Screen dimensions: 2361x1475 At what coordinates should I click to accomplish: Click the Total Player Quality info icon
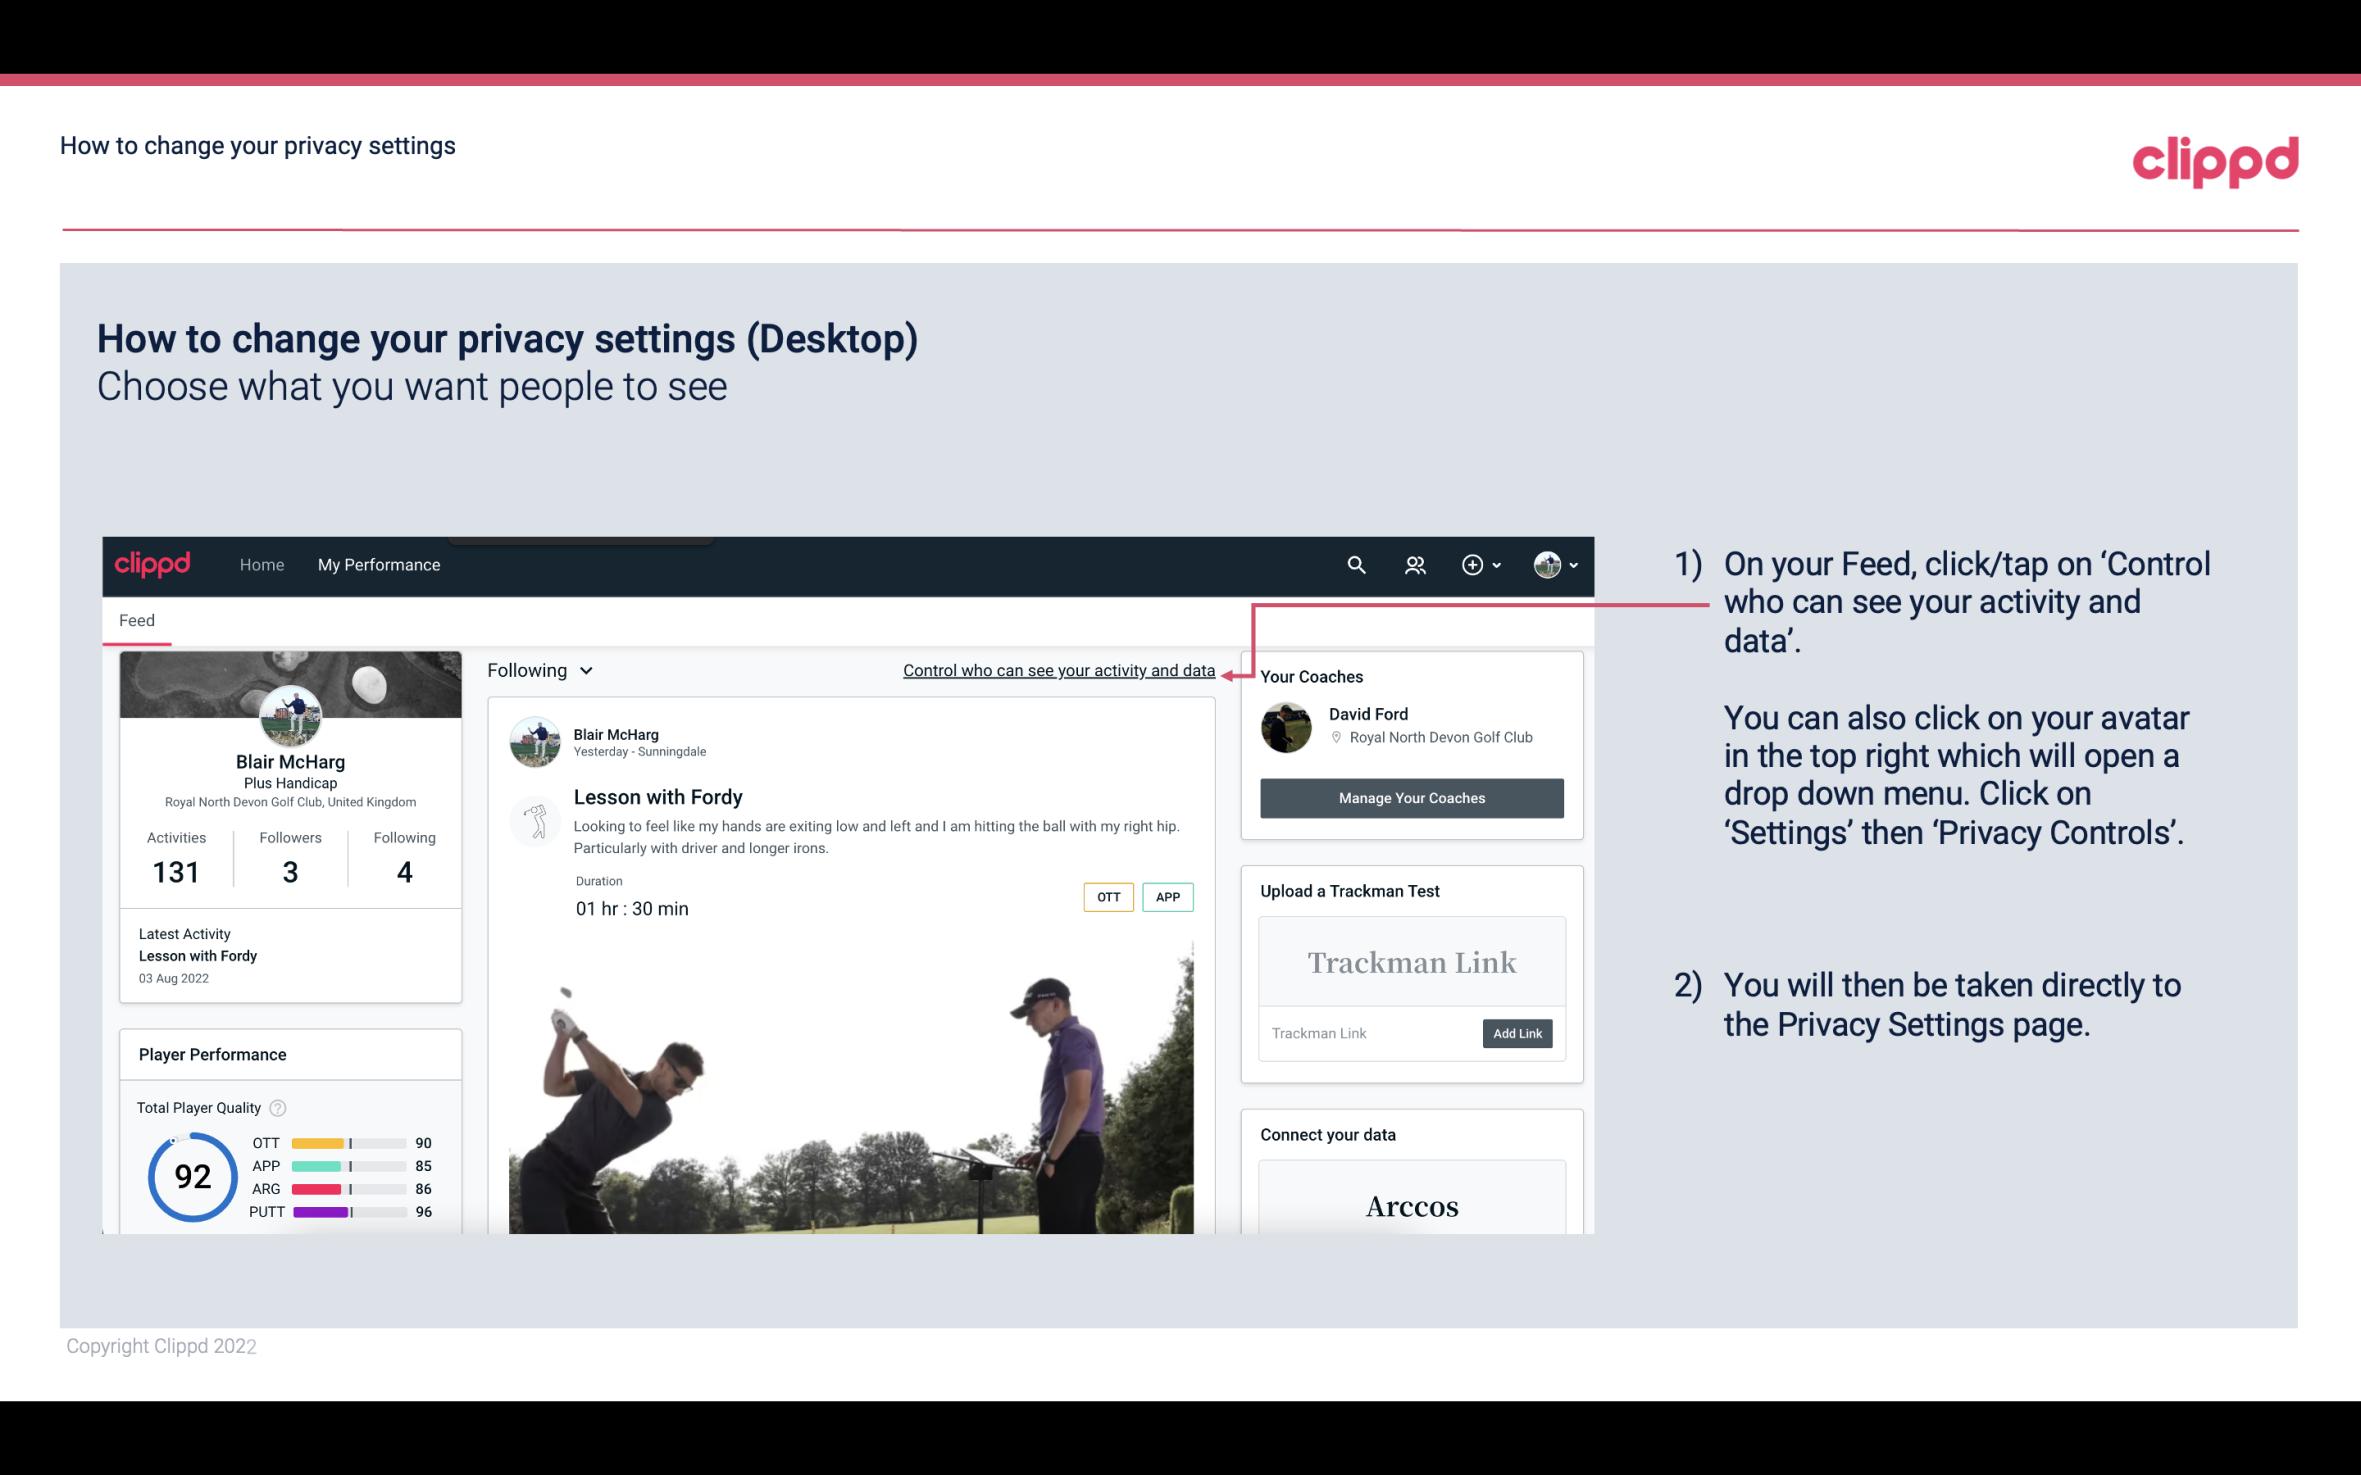point(275,1106)
